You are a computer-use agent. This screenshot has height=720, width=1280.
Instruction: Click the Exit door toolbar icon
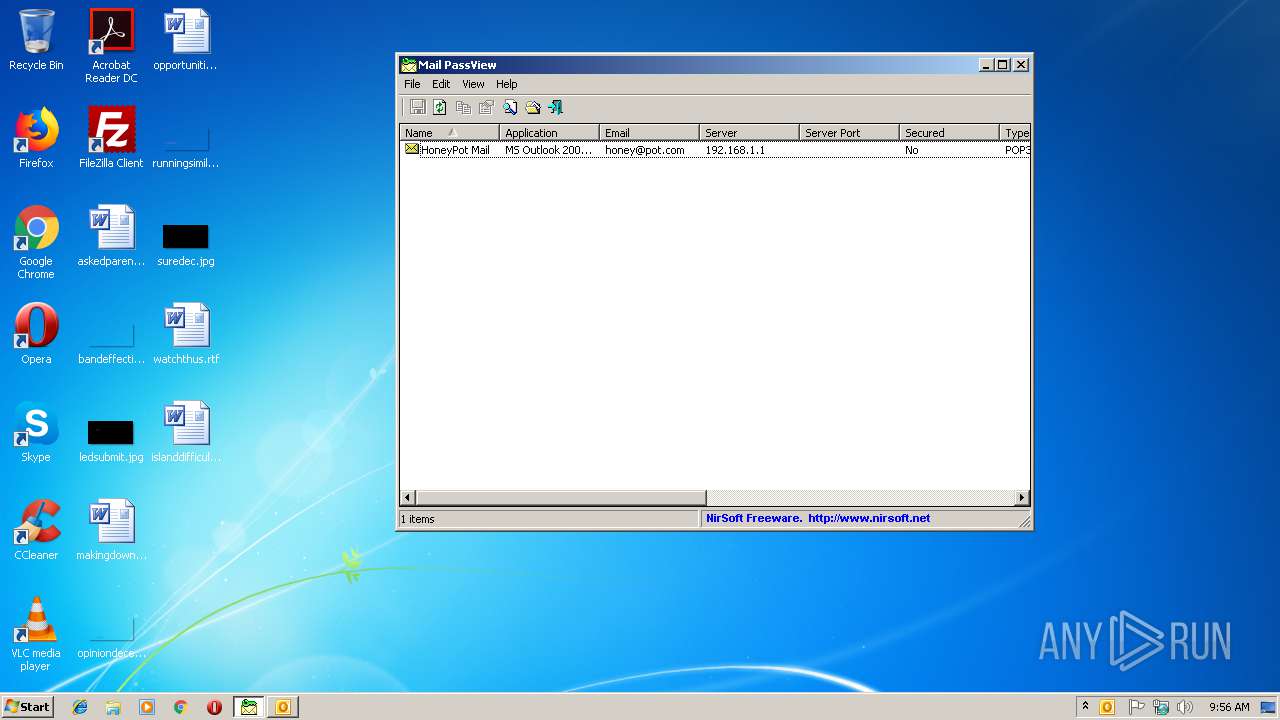tap(556, 107)
